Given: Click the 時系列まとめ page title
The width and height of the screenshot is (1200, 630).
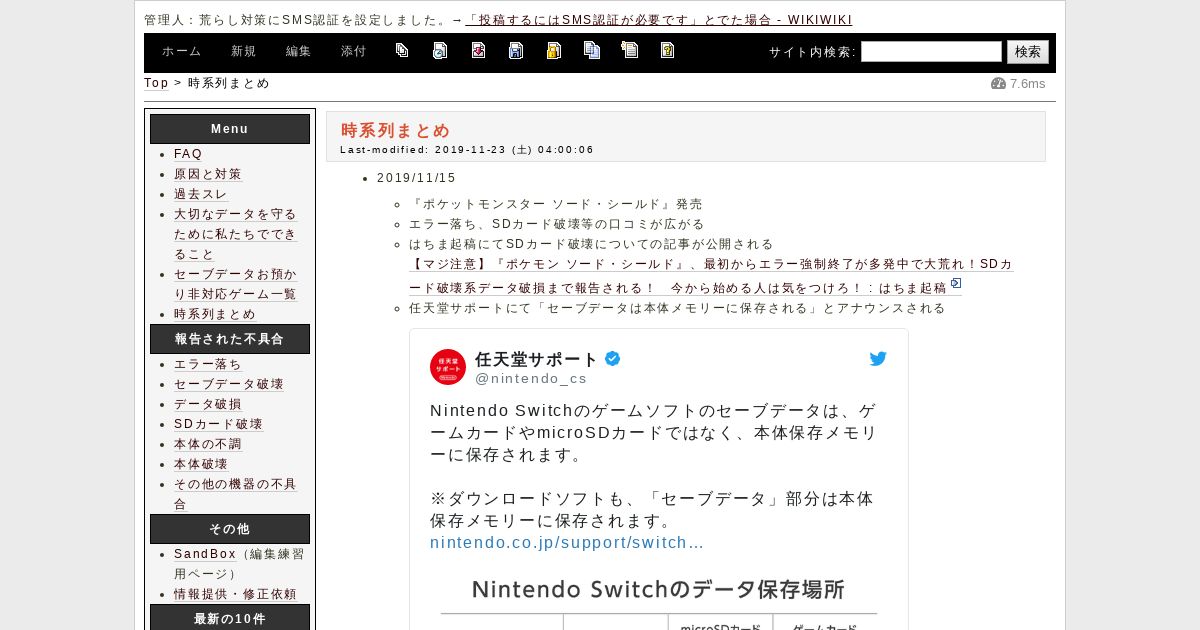Looking at the screenshot, I should click(x=396, y=130).
